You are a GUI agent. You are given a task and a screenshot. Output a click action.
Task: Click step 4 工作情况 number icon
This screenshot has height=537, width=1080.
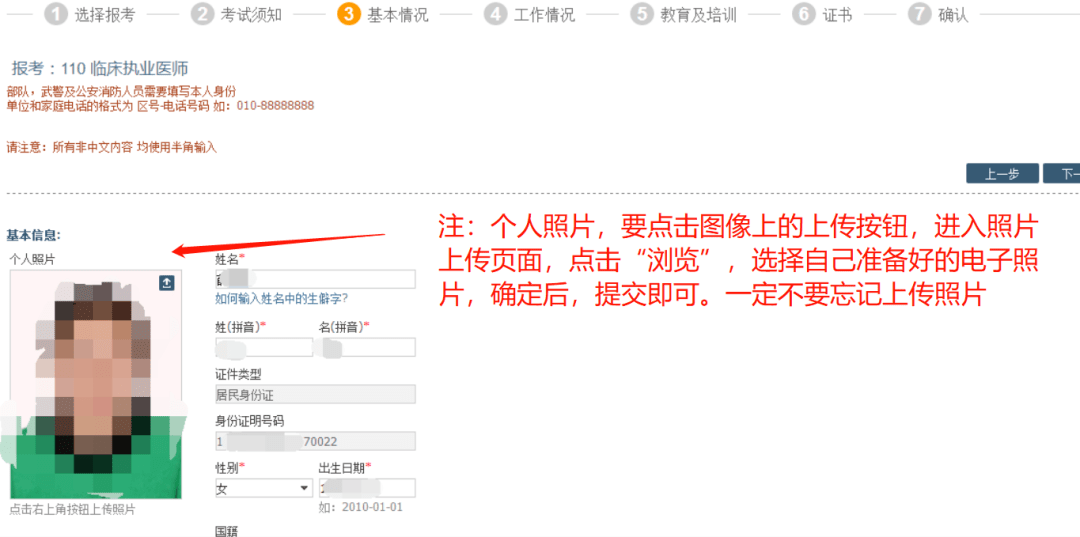pos(495,14)
